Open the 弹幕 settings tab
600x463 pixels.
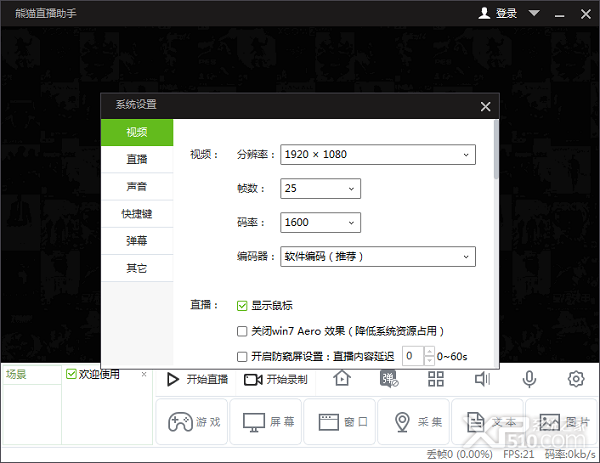(137, 241)
